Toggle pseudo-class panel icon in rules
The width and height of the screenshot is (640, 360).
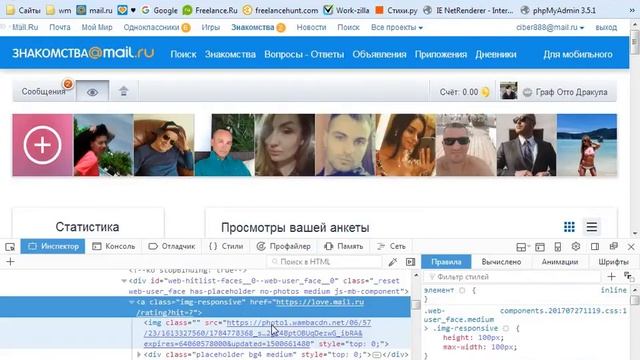coord(628,277)
